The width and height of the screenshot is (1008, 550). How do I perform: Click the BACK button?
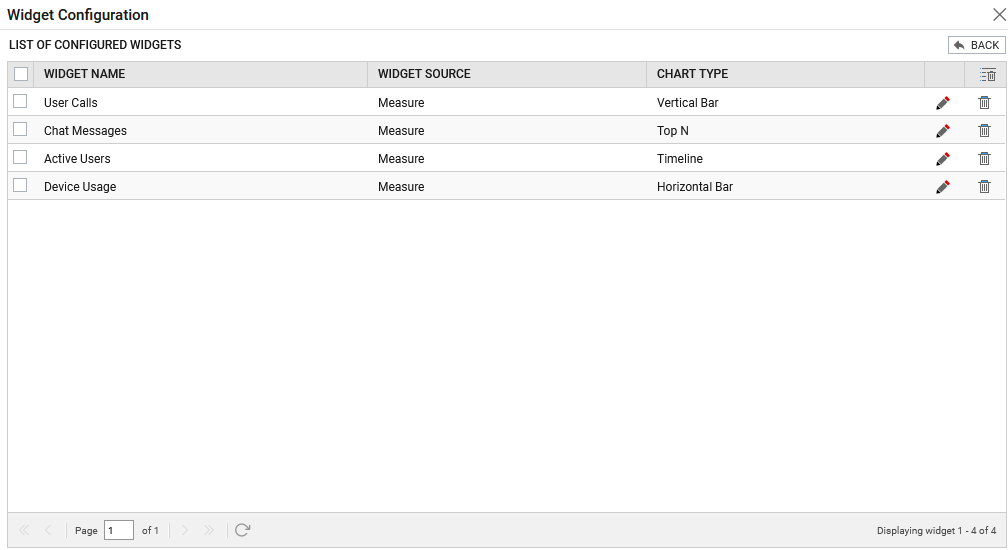[976, 45]
